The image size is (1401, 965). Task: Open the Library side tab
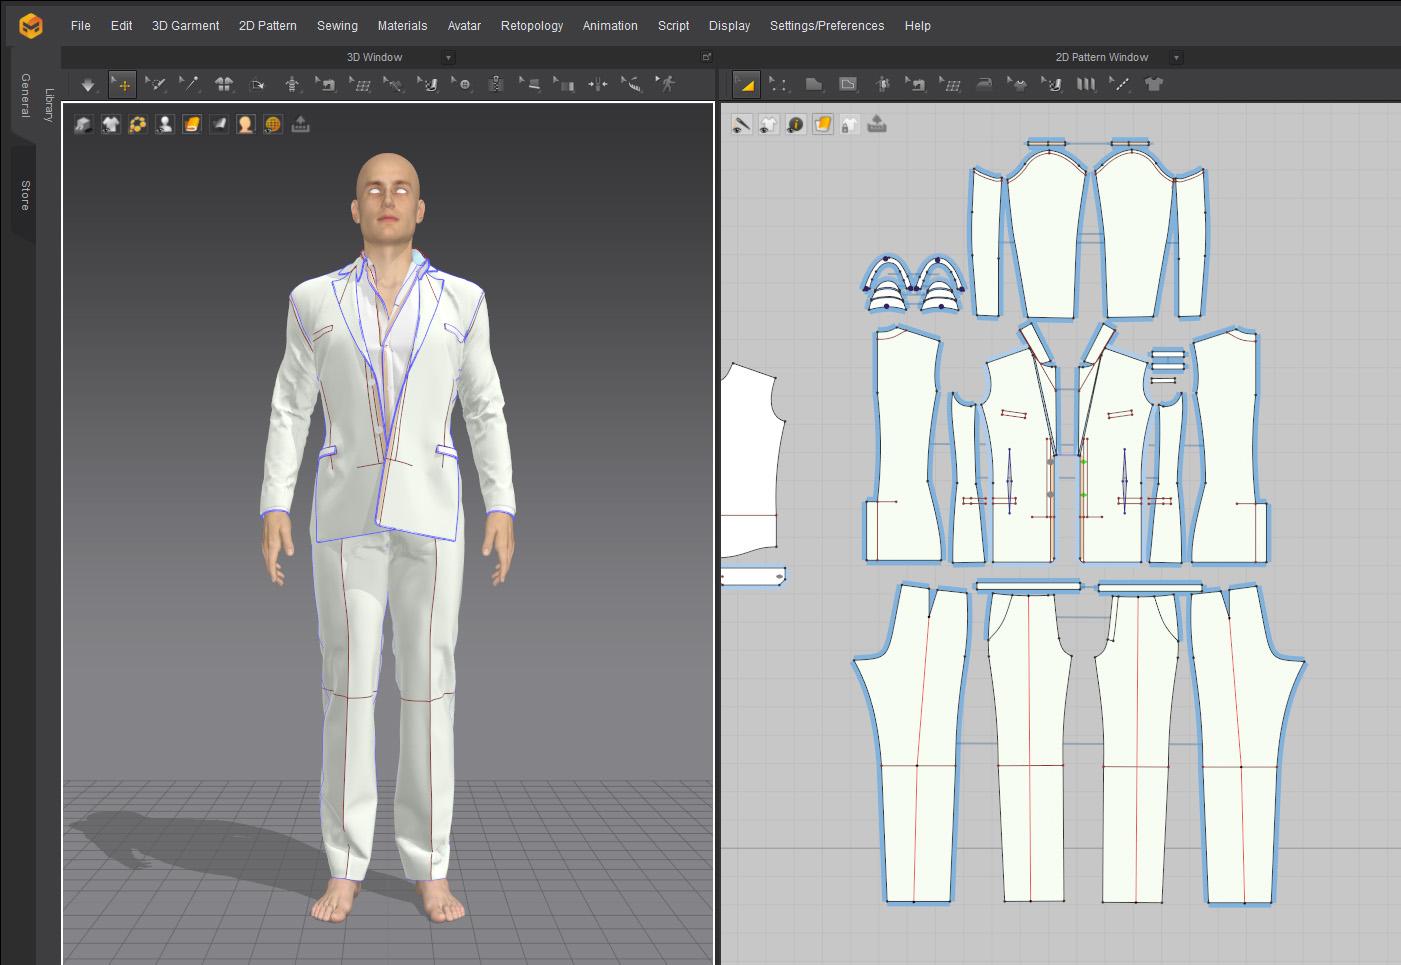[x=49, y=105]
